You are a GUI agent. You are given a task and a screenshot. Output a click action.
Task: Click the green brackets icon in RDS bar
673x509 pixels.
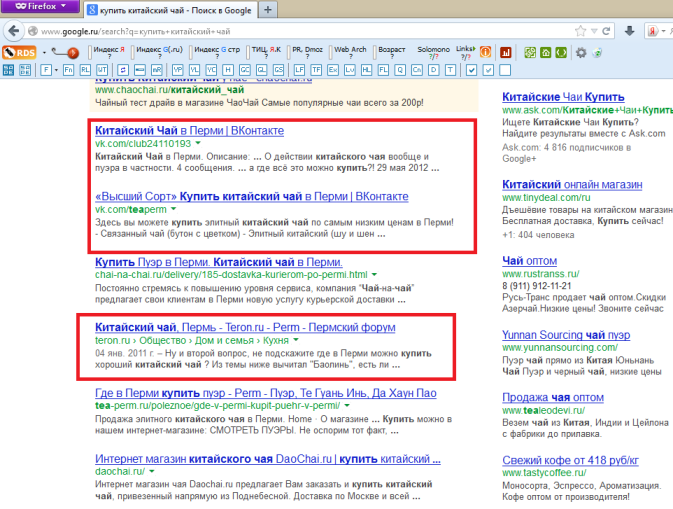(561, 53)
